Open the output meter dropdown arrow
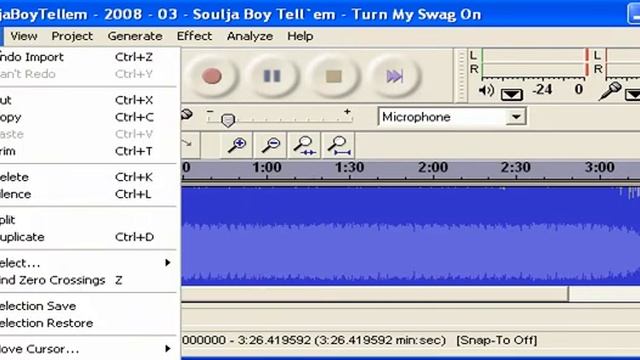640x360 pixels. pos(512,95)
